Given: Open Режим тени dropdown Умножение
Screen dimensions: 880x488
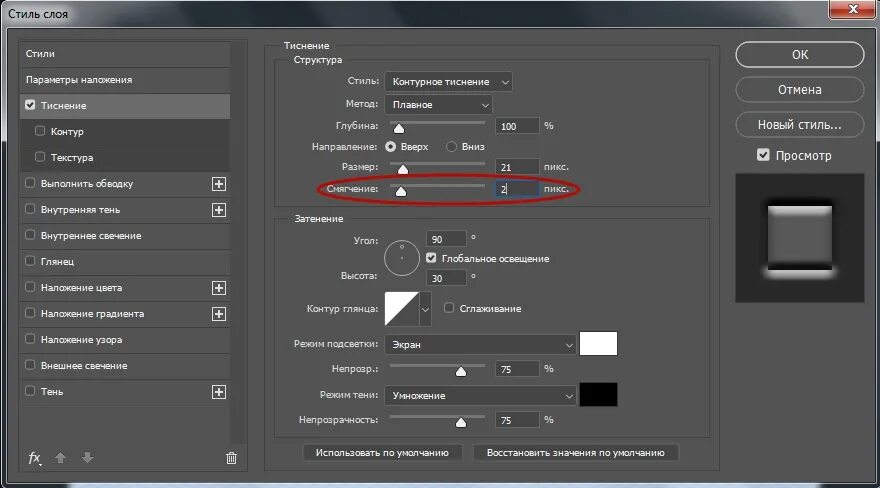Looking at the screenshot, I should click(480, 395).
